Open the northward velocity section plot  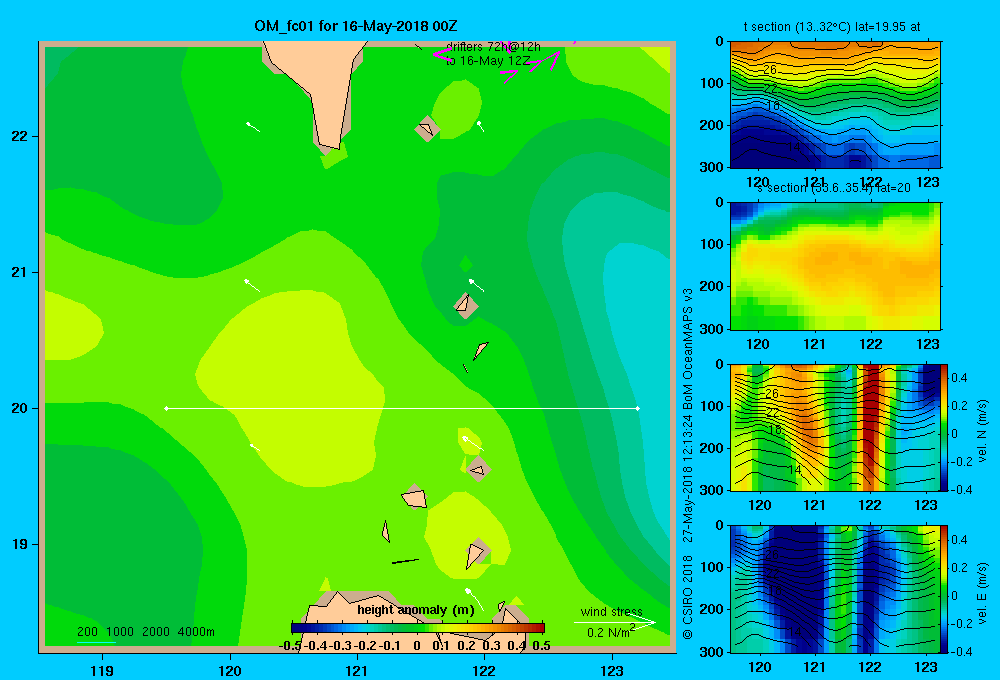[835, 427]
